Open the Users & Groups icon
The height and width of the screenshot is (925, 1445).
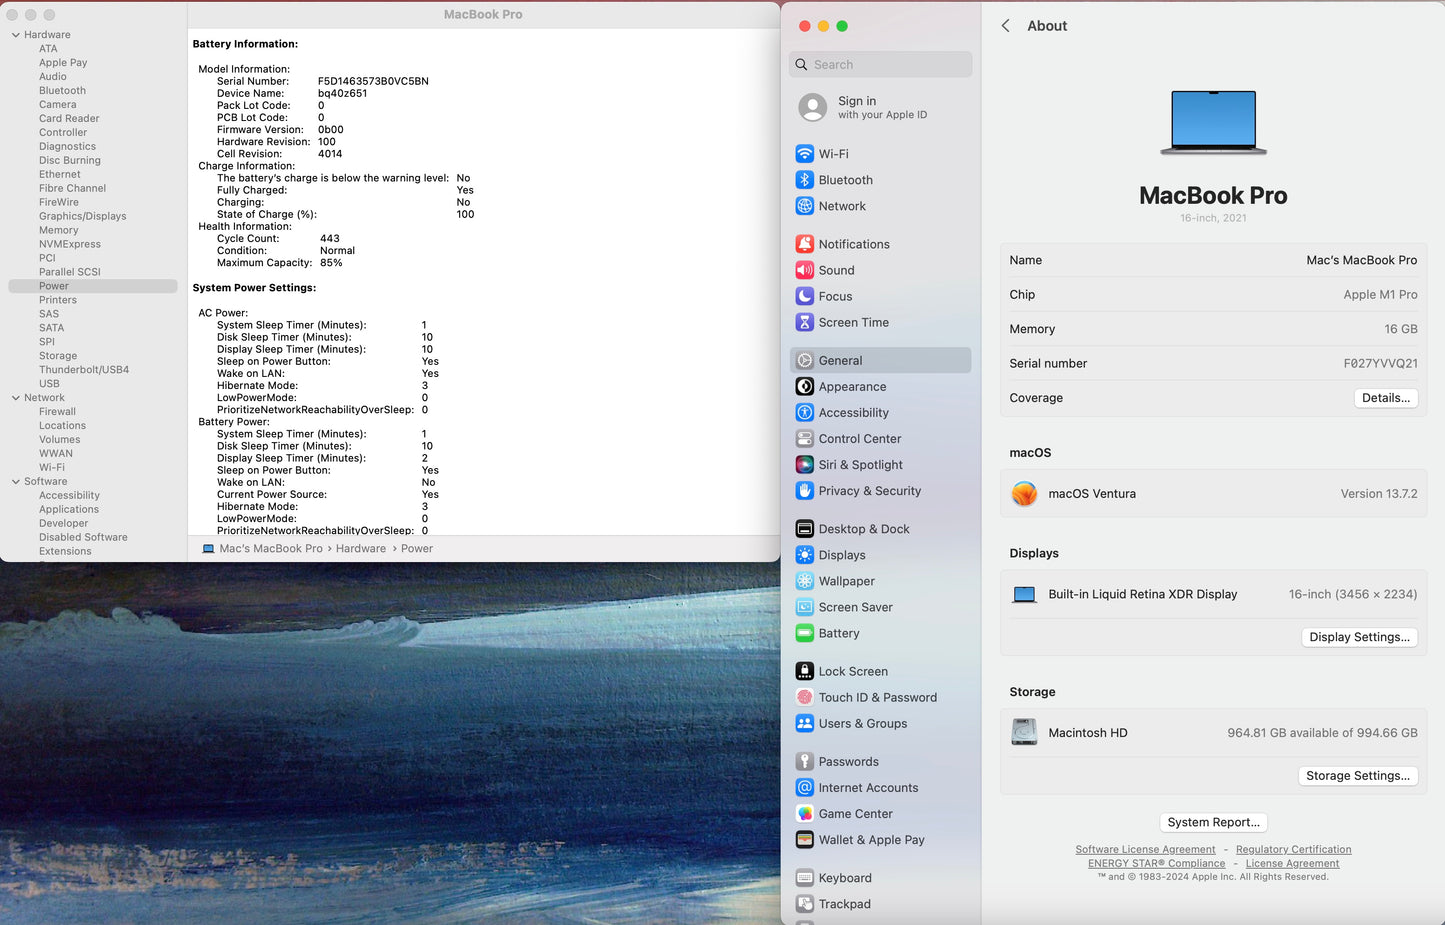click(805, 723)
